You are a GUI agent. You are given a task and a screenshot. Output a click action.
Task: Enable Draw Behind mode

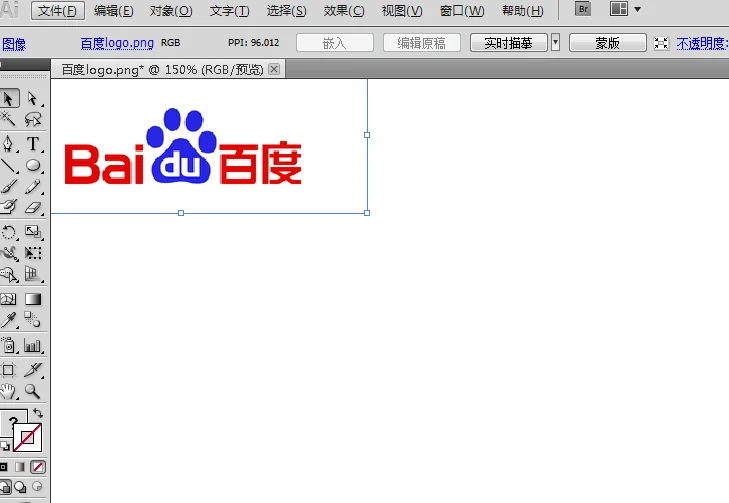pos(20,487)
